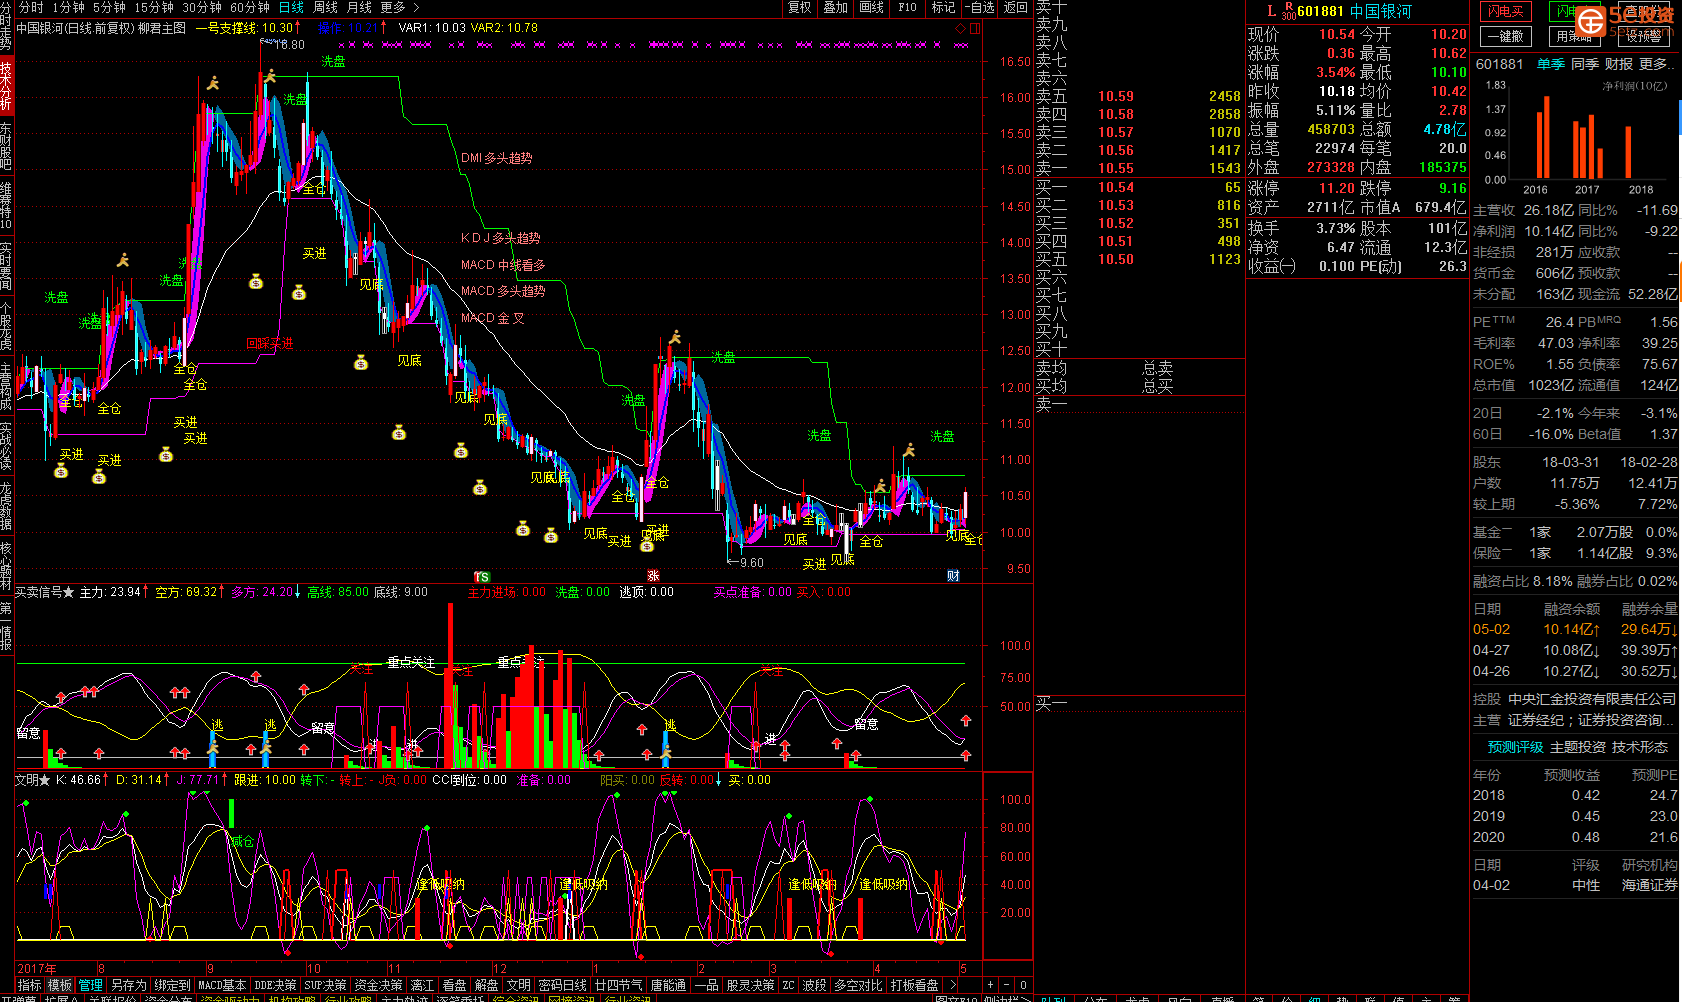The image size is (1682, 1002).
Task: Switch to 60分钟 chart period
Action: click(x=249, y=7)
